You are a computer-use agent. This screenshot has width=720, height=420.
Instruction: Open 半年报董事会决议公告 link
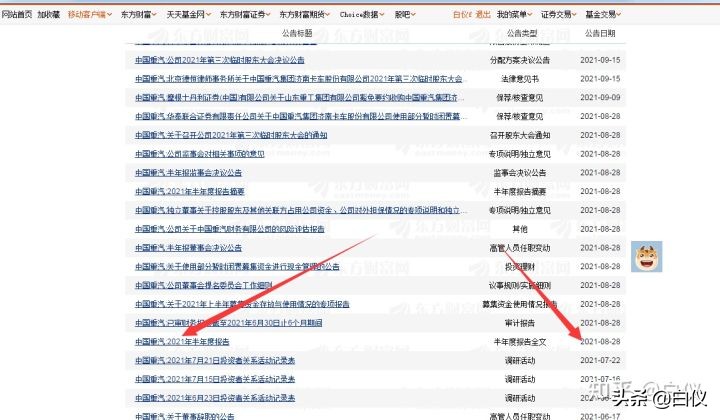point(188,248)
